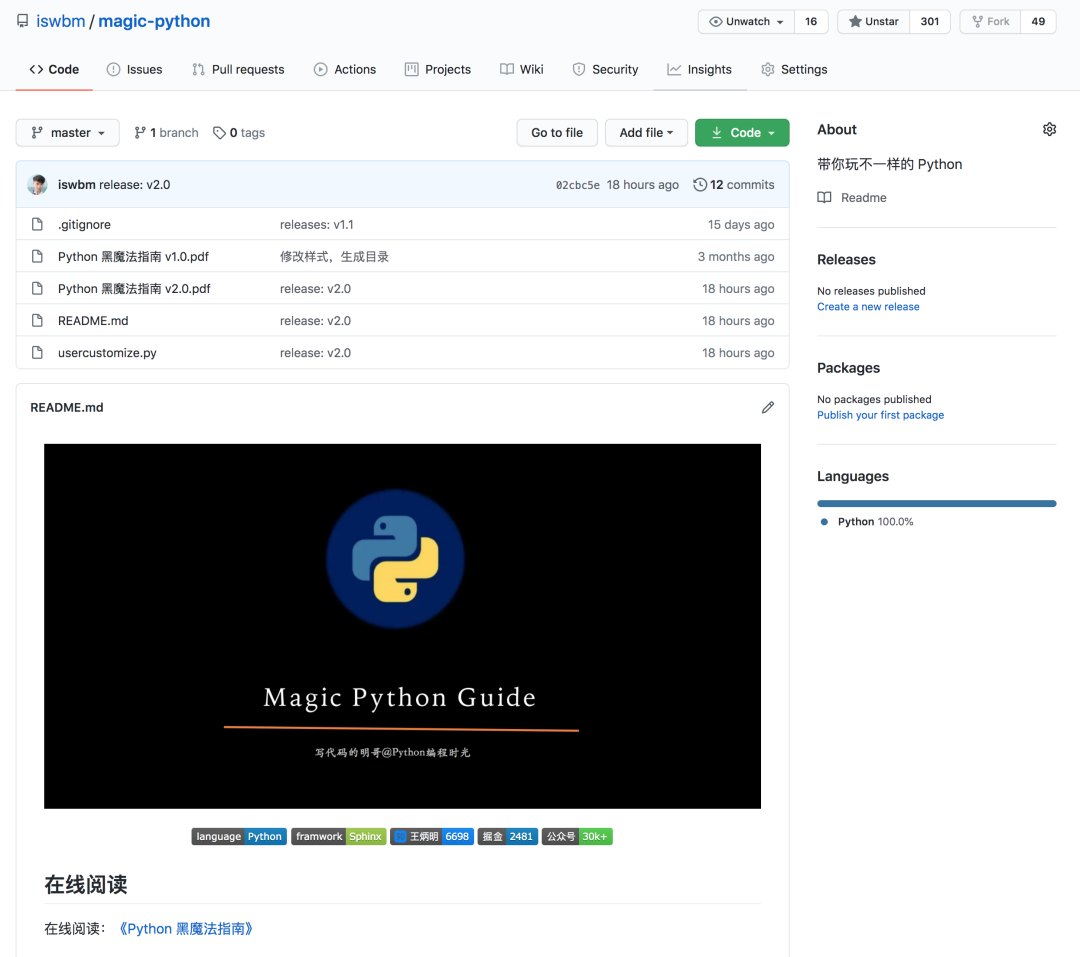Screen dimensions: 1080x957
Task: Open Python 黑魔法指南 v2.0.pdf
Action: click(134, 289)
